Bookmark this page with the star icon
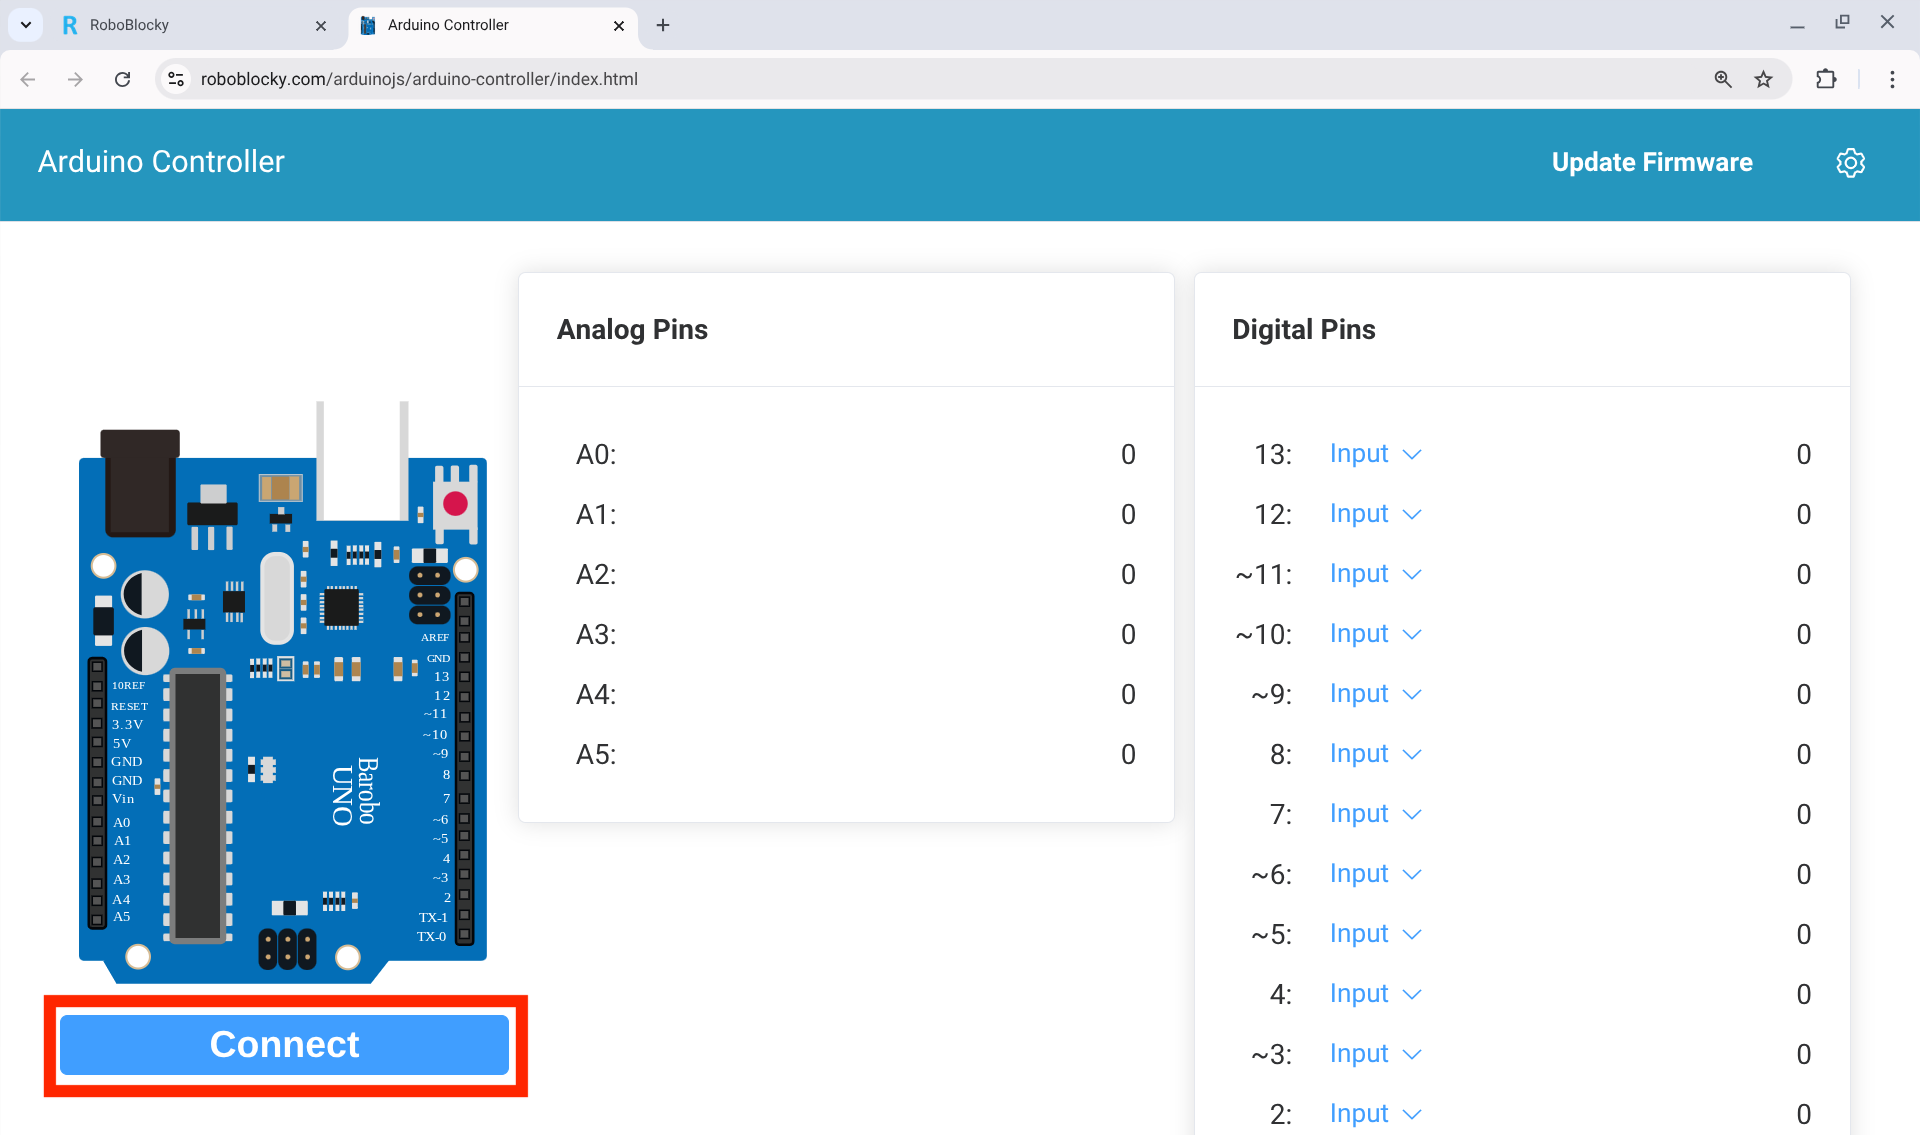The width and height of the screenshot is (1920, 1135). 1764,79
